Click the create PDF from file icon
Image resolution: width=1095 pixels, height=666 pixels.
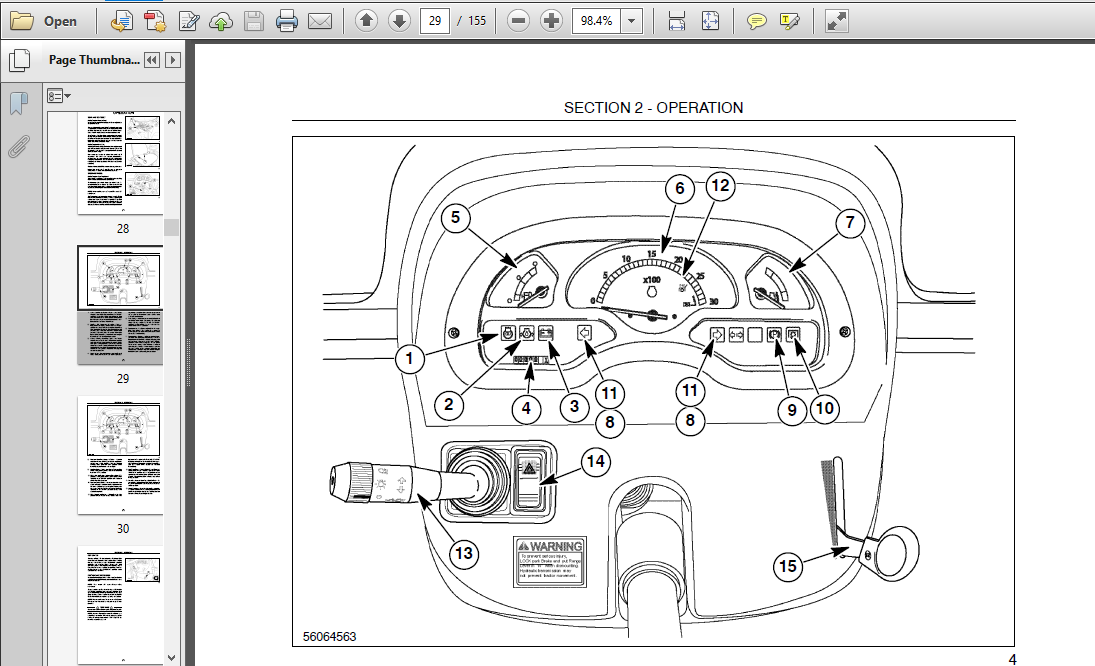tap(122, 21)
